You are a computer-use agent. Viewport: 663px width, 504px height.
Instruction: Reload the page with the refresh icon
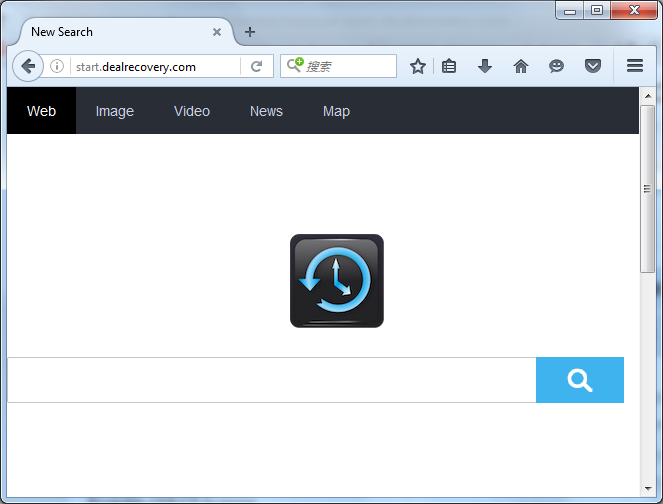256,66
